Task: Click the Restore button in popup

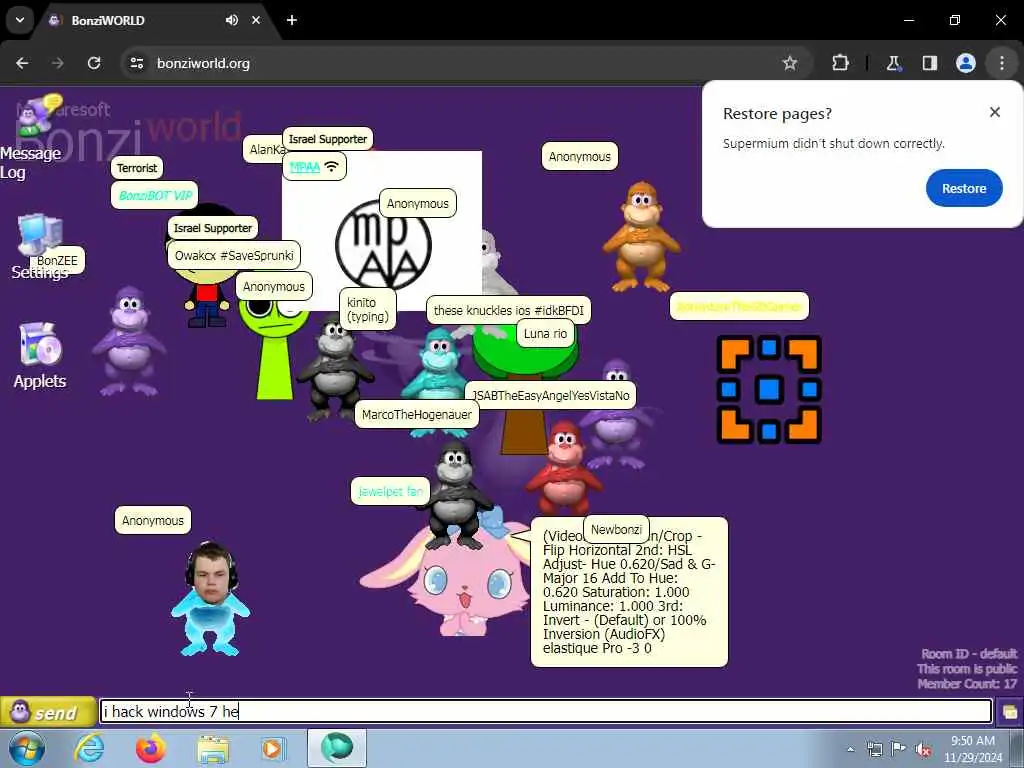Action: click(x=963, y=188)
